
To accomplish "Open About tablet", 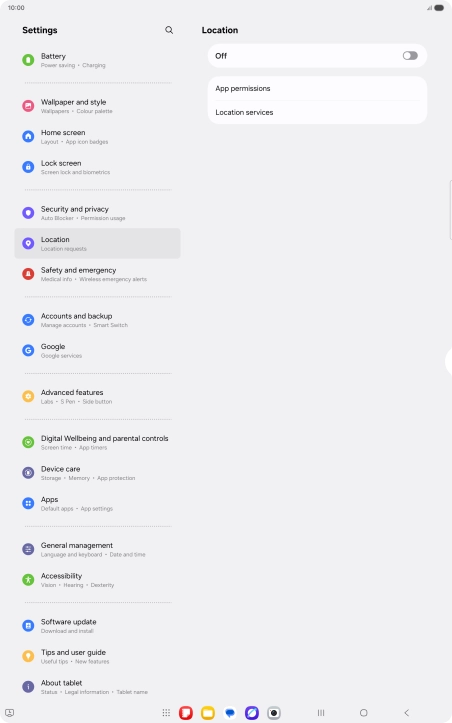I will (97, 687).
